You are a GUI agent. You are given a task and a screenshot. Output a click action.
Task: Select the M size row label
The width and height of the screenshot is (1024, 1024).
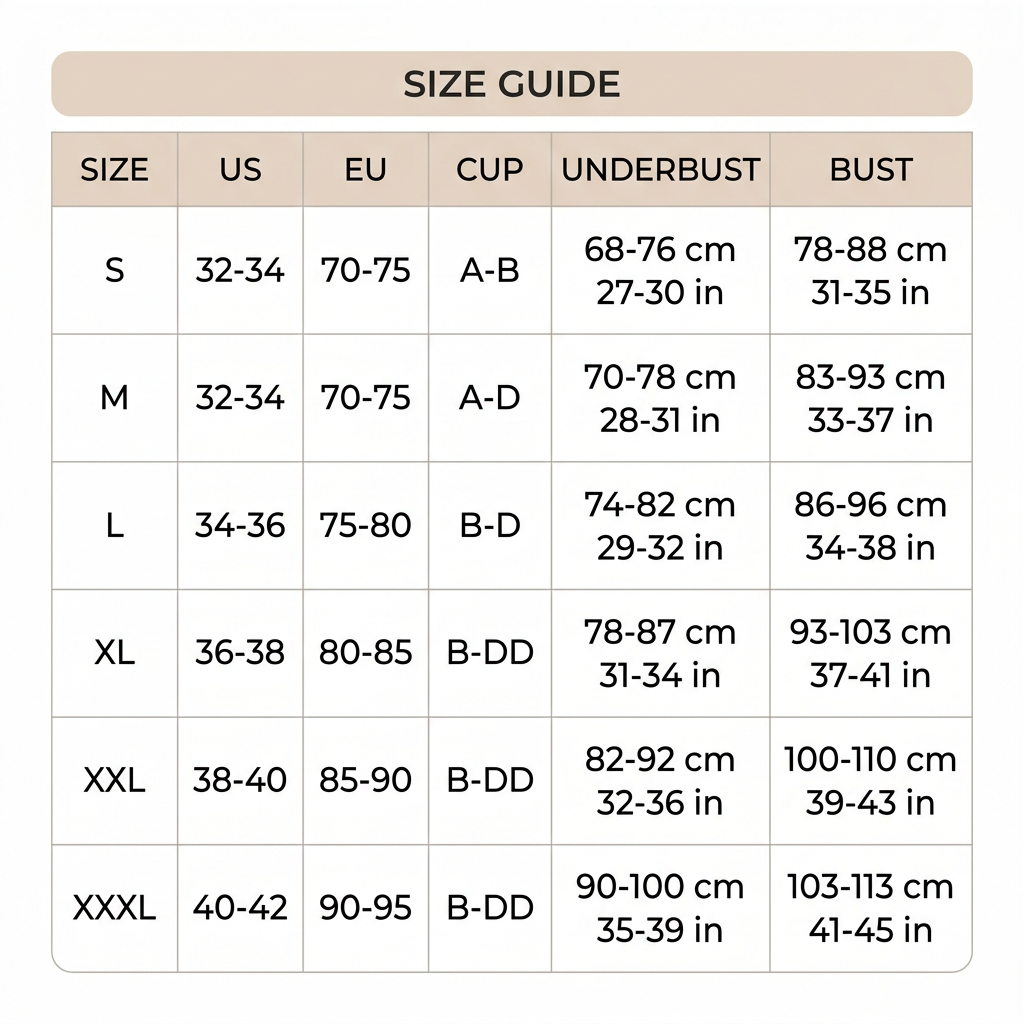click(x=114, y=398)
